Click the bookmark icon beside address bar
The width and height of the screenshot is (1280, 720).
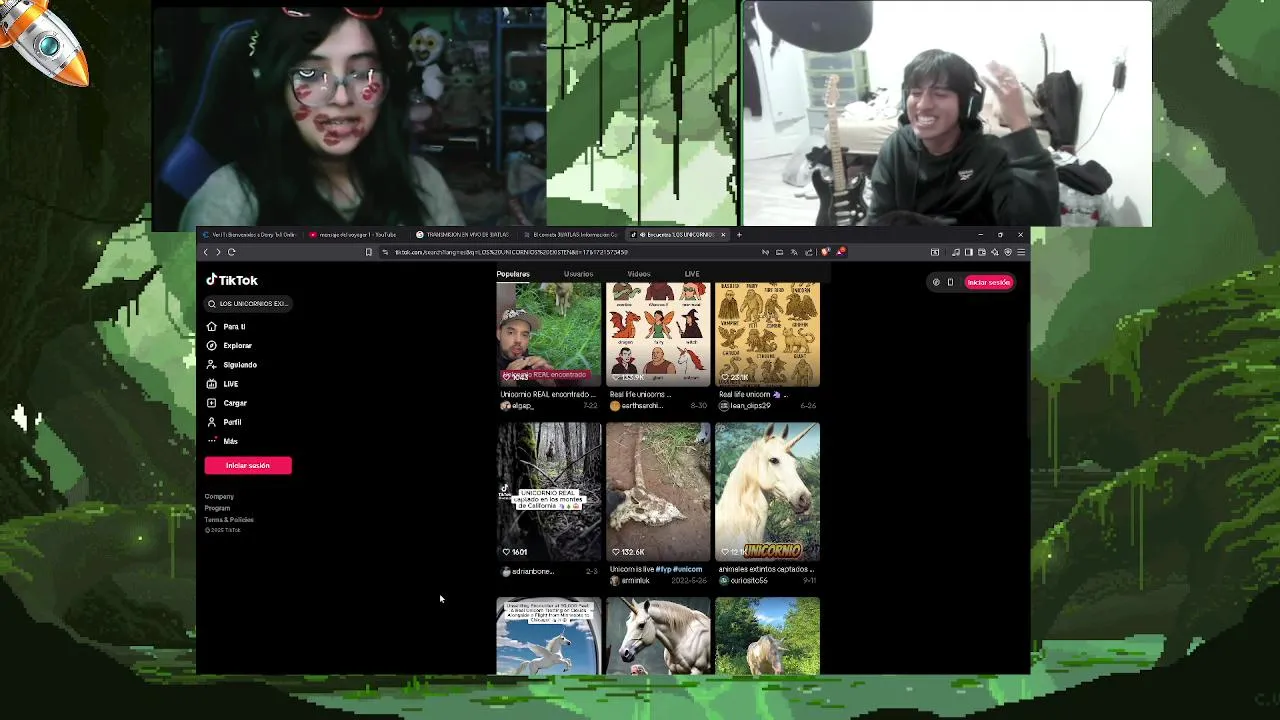(x=368, y=252)
